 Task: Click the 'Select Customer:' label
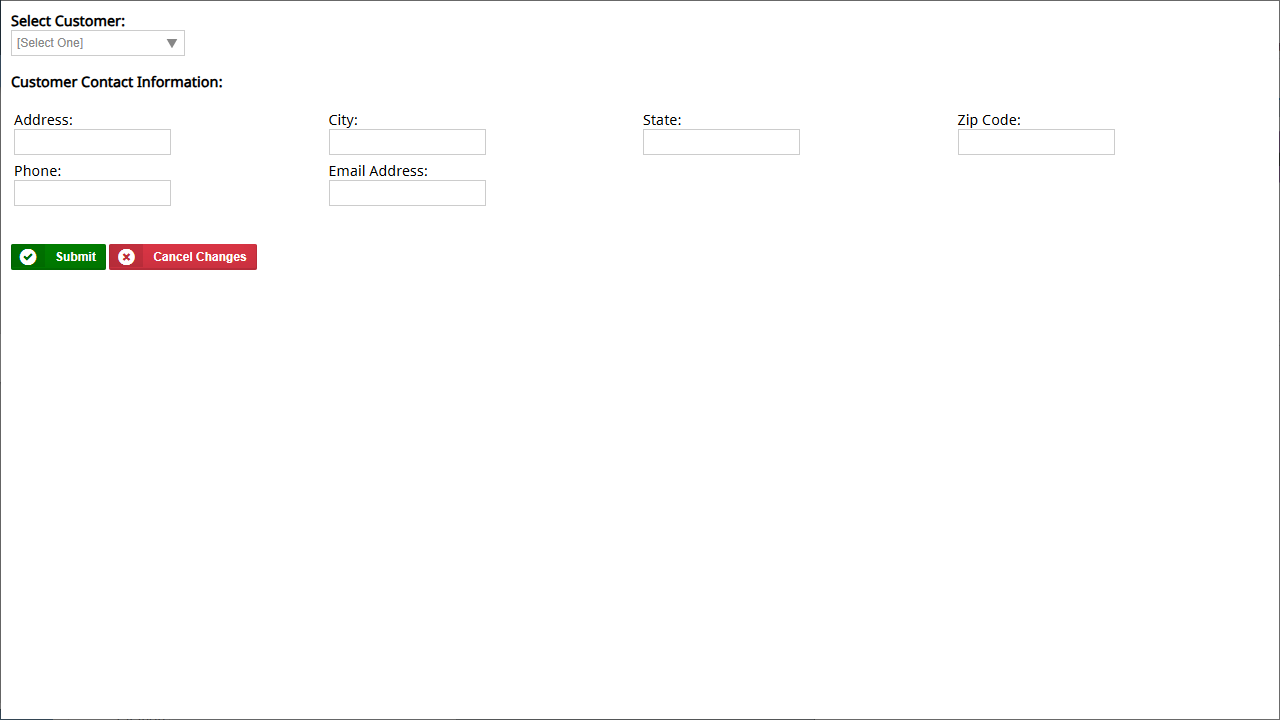click(x=68, y=21)
